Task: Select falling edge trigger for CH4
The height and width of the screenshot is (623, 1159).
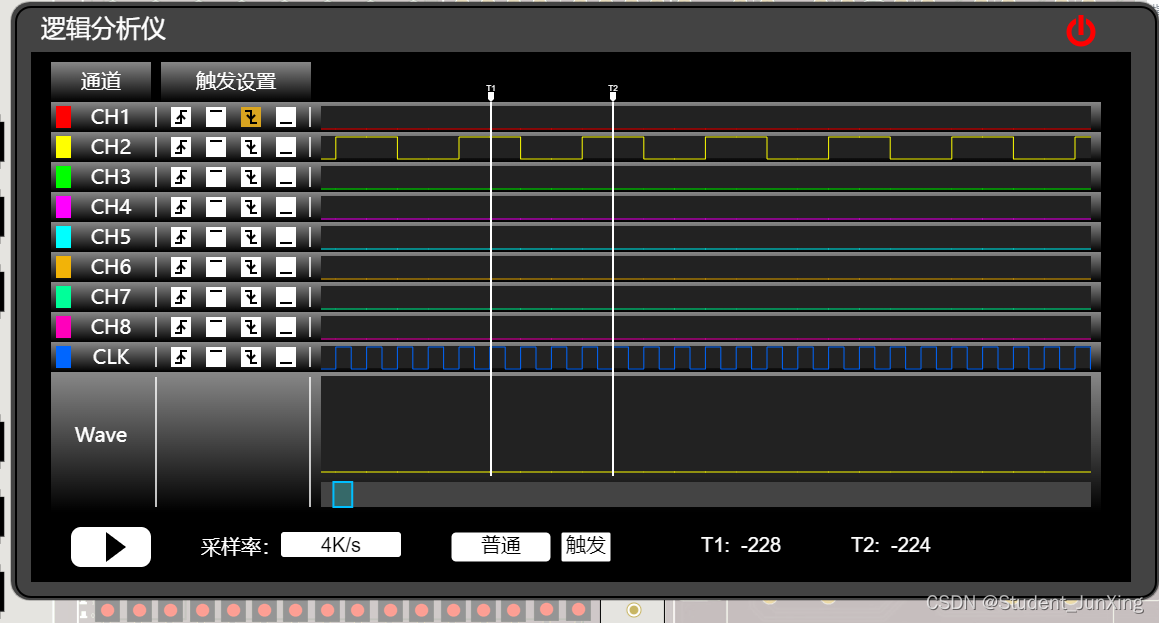Action: [x=251, y=207]
